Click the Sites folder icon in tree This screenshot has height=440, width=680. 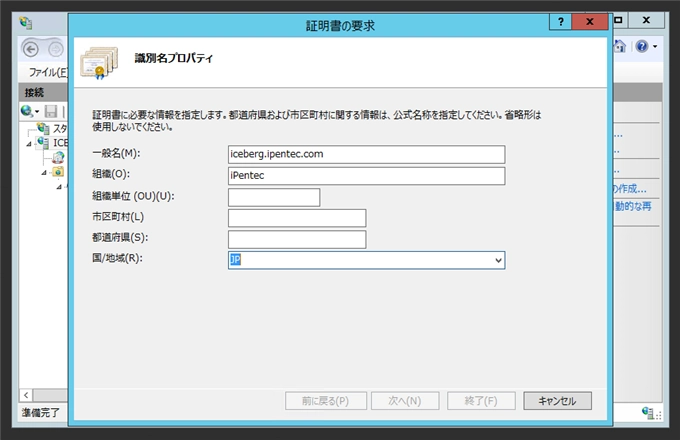point(59,172)
